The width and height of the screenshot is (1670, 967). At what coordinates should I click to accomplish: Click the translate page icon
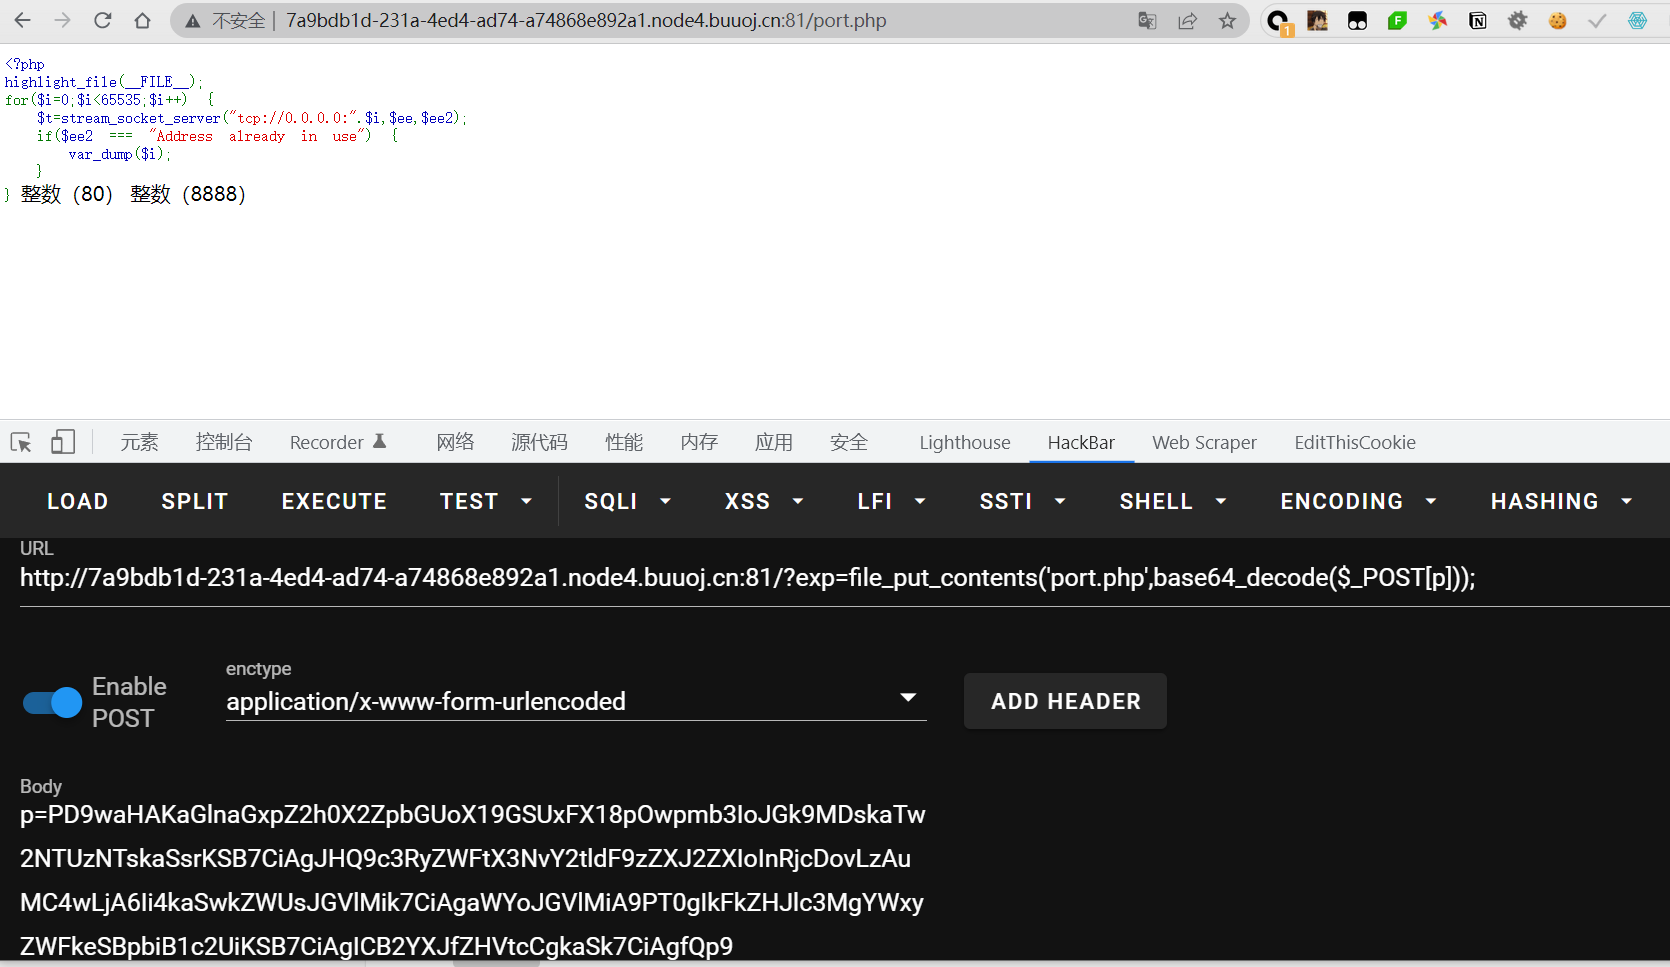point(1147,21)
